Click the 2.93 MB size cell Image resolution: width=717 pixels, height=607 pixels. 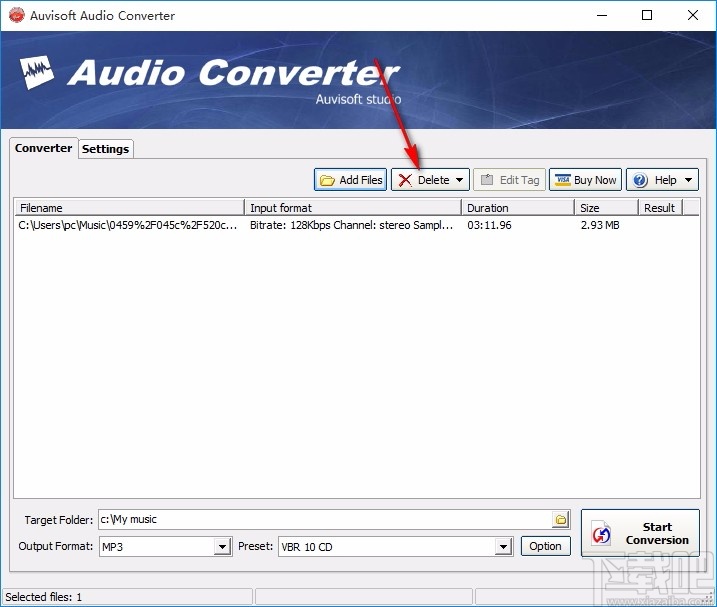[600, 225]
